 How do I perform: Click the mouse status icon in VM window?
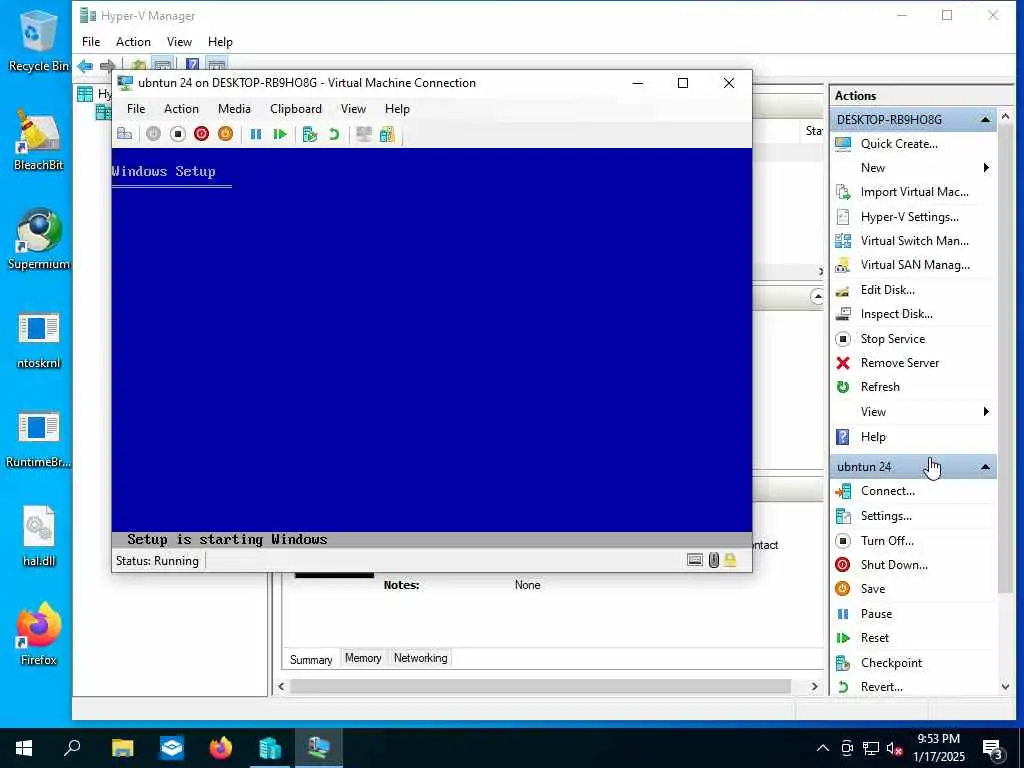[x=714, y=560]
